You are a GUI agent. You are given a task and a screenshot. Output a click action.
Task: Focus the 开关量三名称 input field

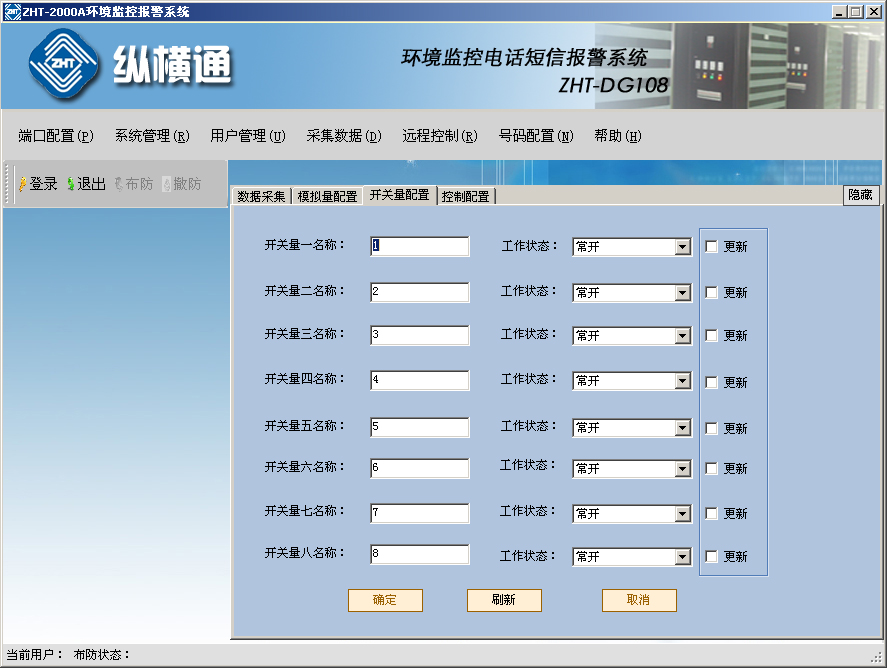(420, 335)
